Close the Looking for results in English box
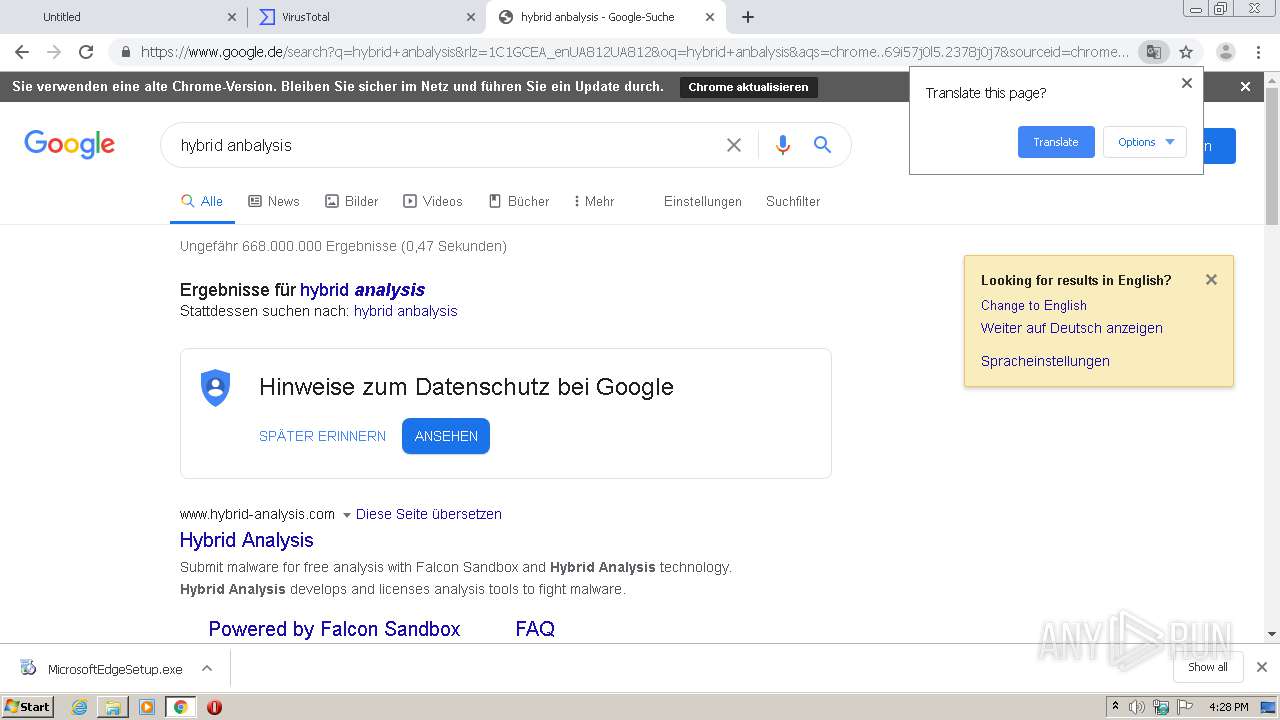This screenshot has width=1280, height=720. click(x=1211, y=280)
